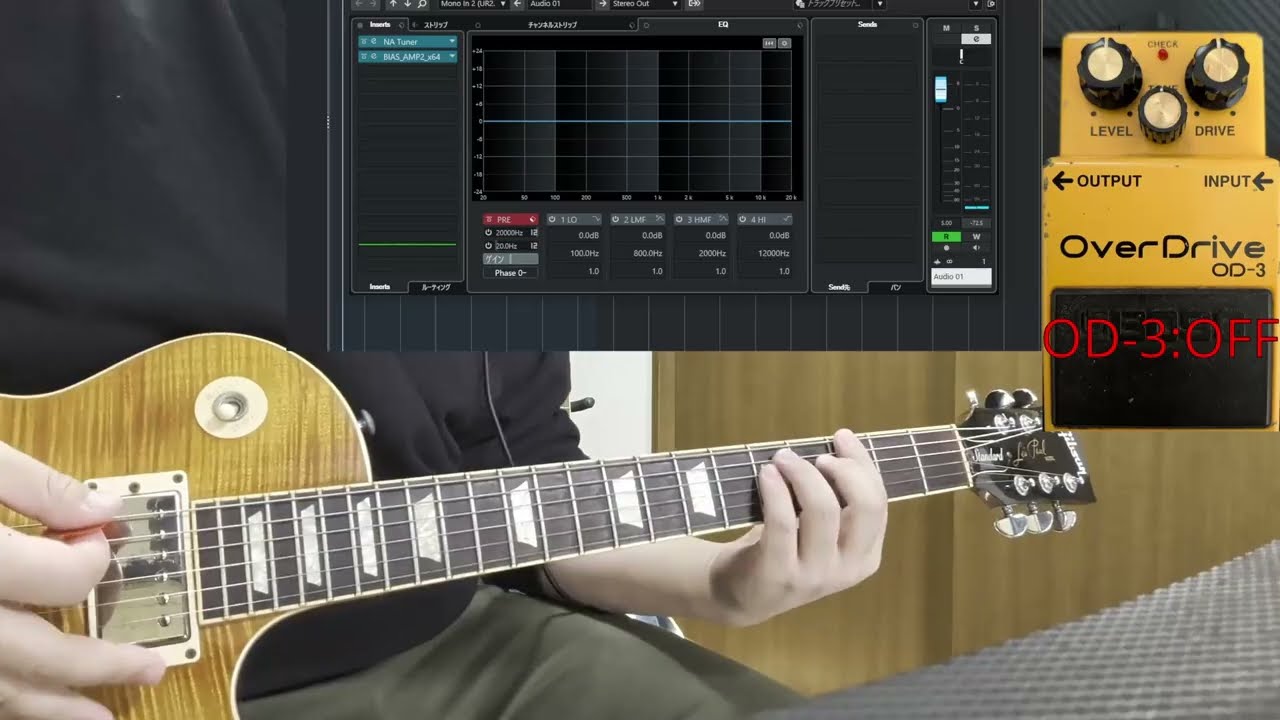Screen dimensions: 1280x720
Task: Open the EQ settings gear icon above the curve
Action: coord(784,43)
